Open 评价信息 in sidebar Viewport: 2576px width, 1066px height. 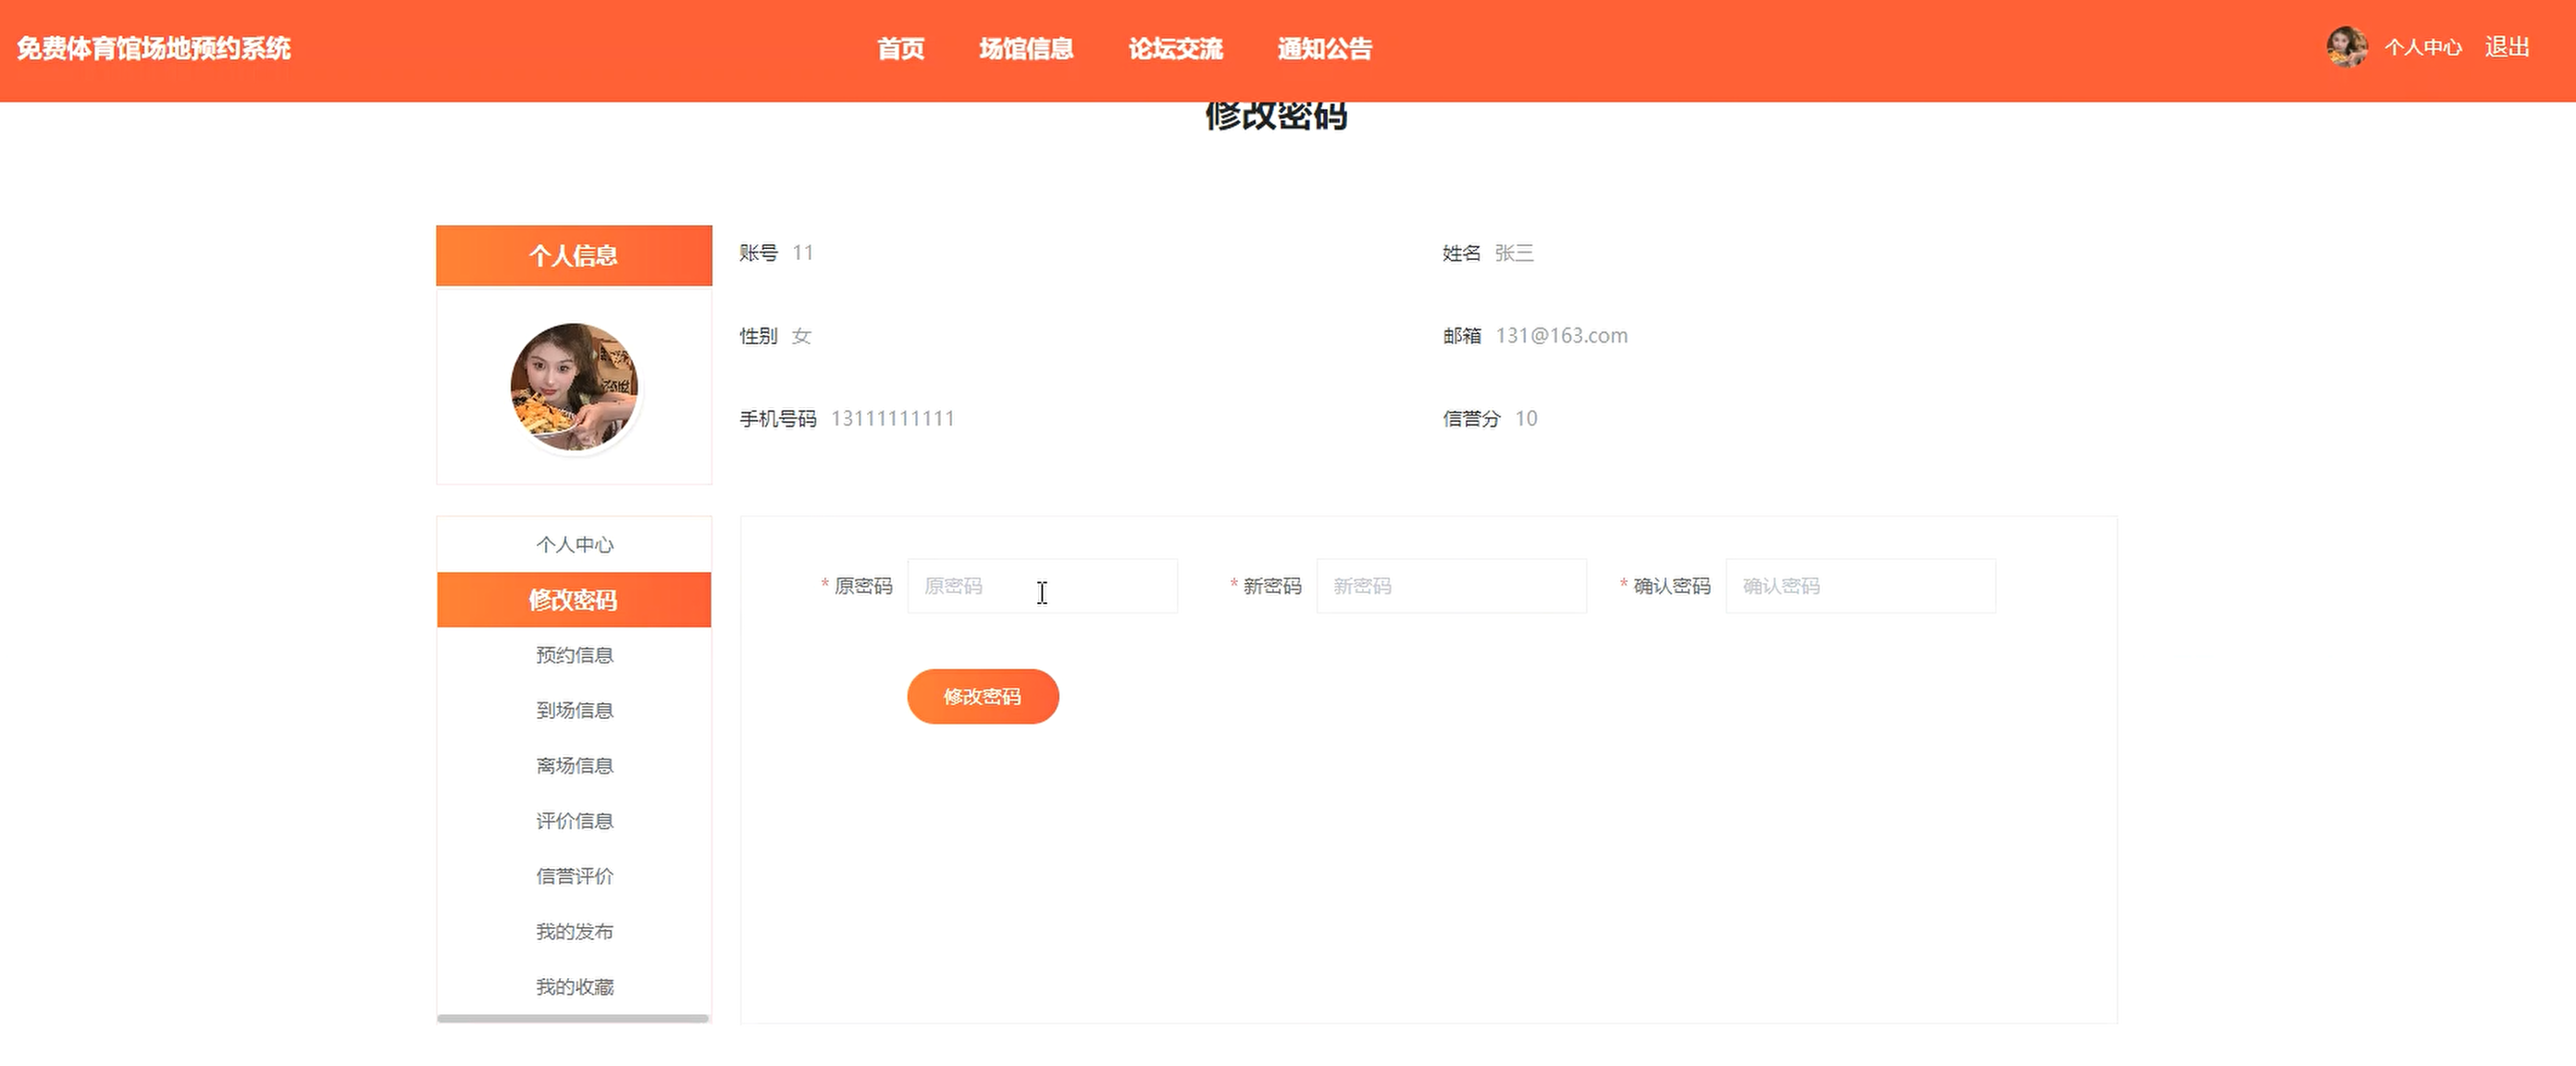pyautogui.click(x=574, y=821)
